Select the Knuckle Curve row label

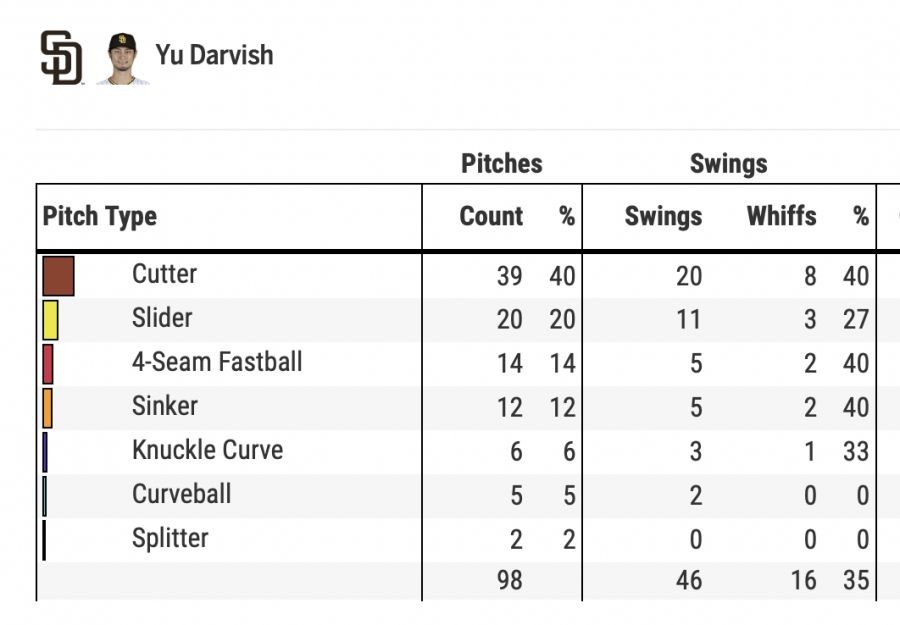(x=207, y=450)
